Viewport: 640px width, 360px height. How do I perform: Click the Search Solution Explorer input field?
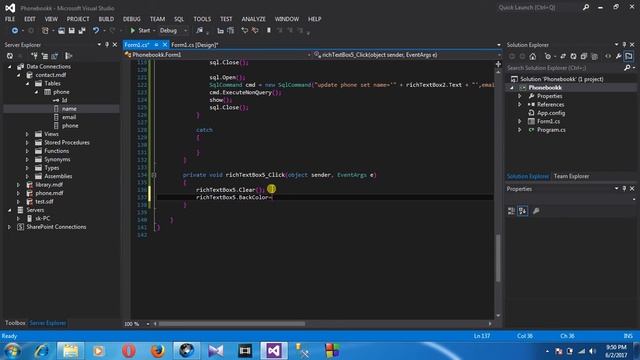(565, 68)
